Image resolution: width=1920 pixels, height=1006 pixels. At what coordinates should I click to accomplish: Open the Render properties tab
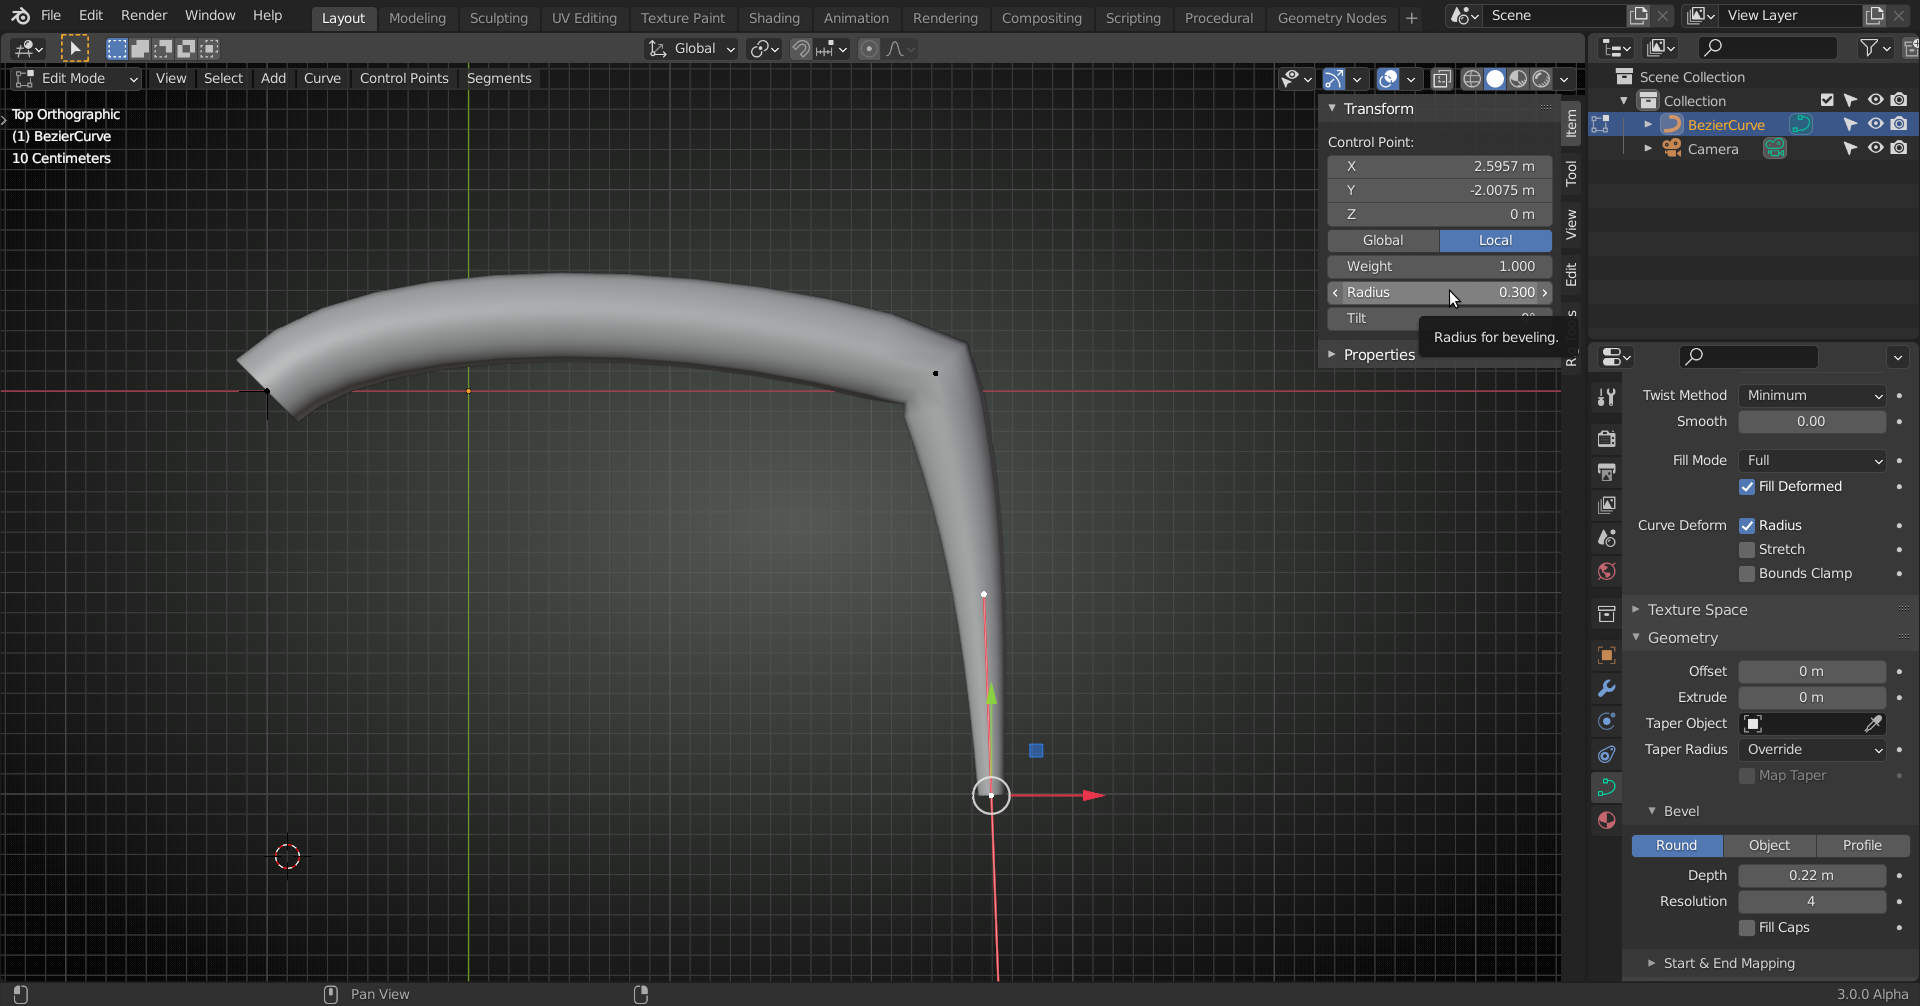(1606, 439)
